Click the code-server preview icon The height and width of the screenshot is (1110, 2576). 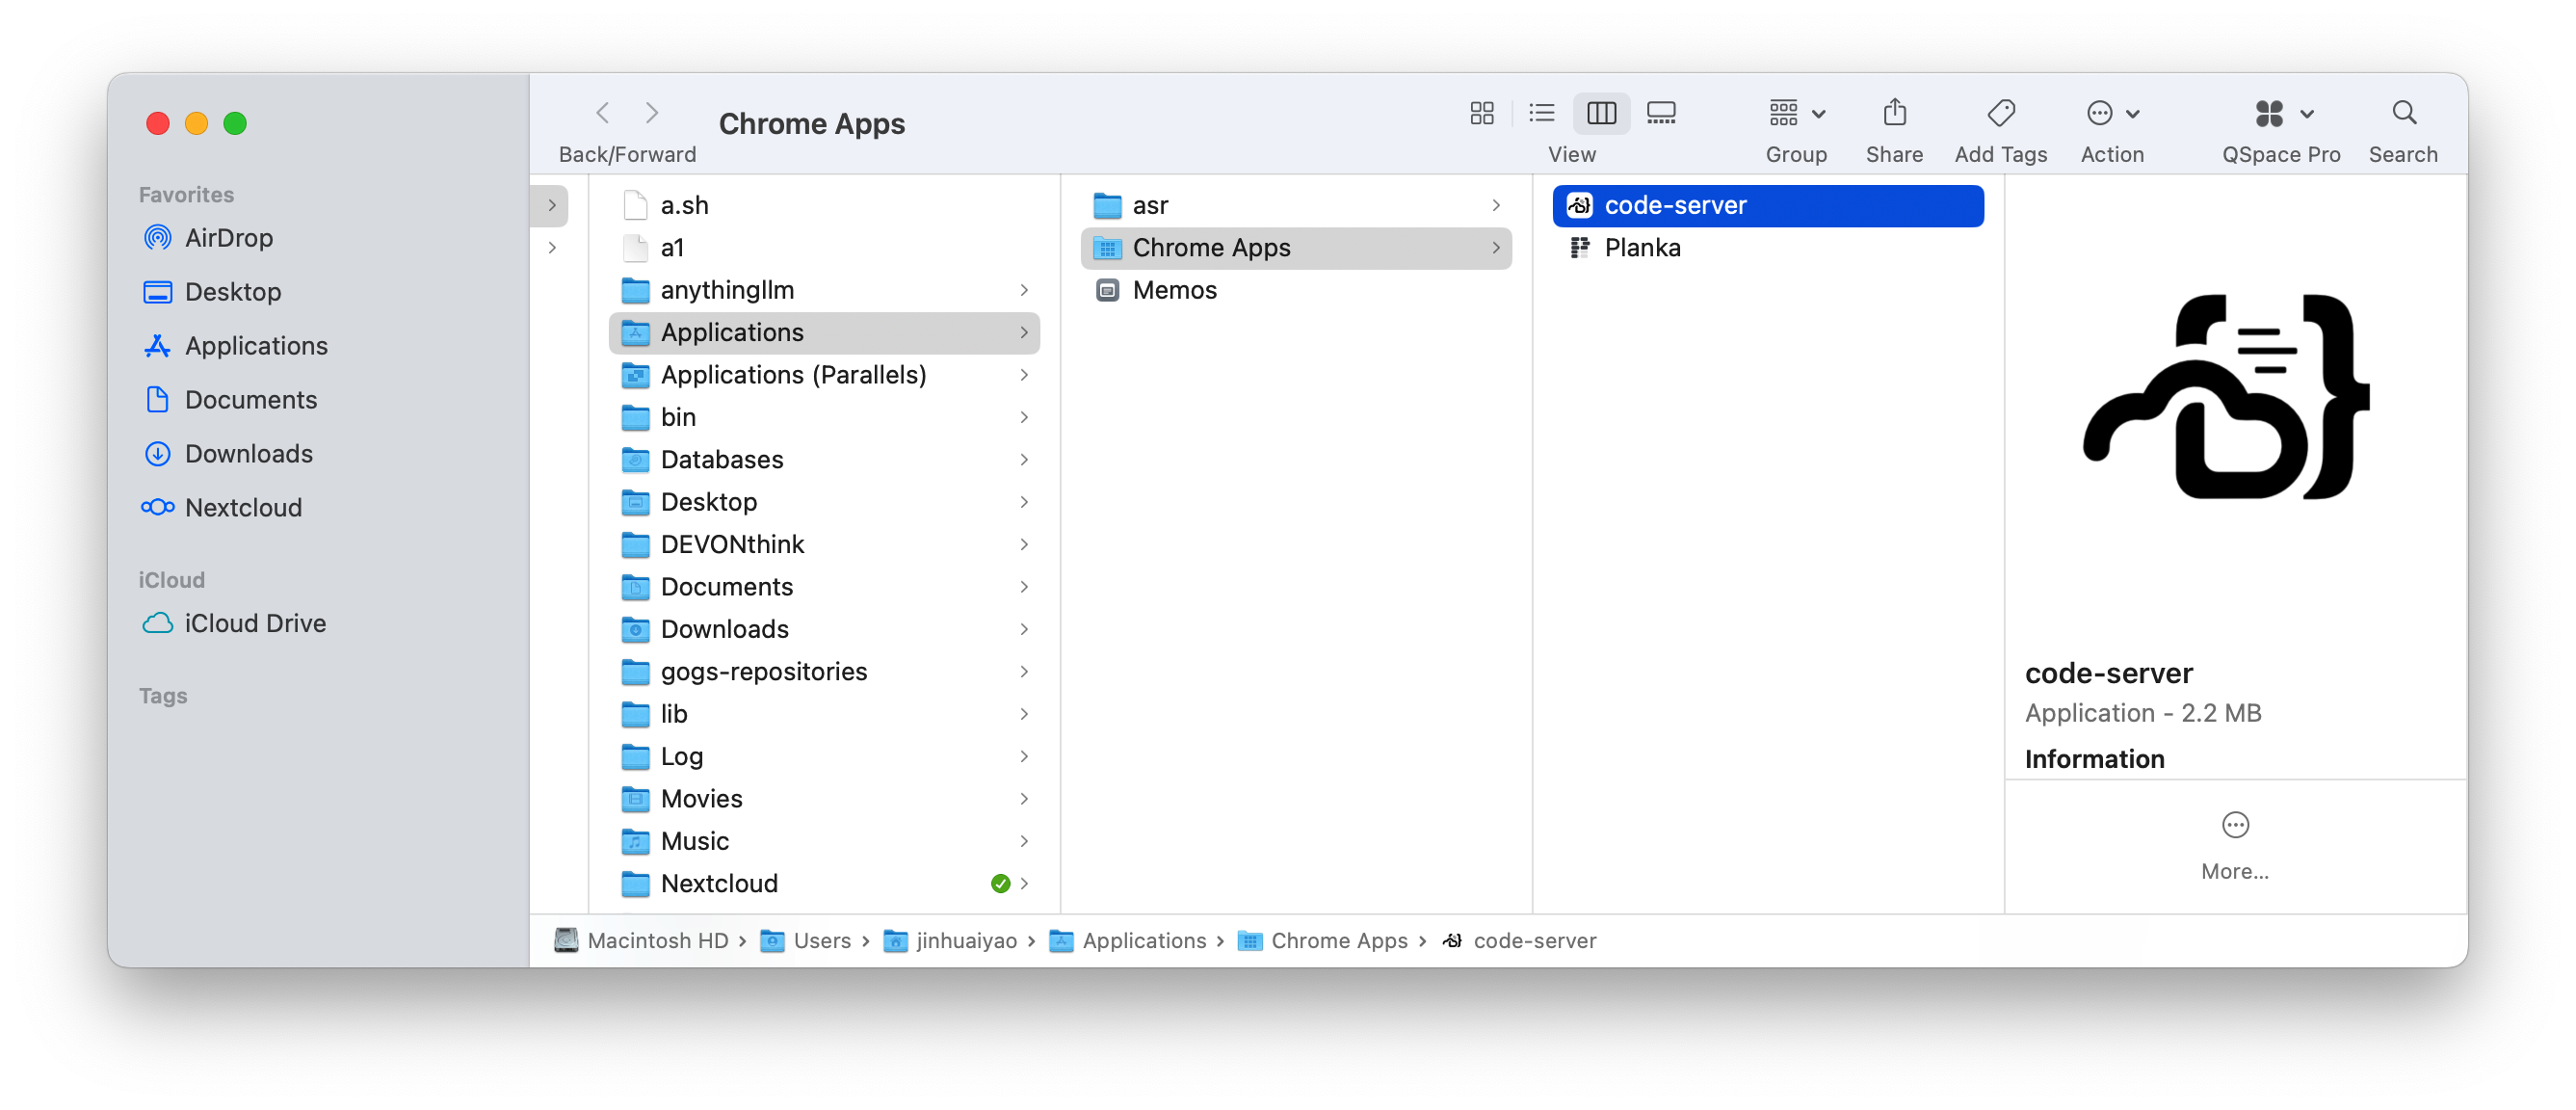point(2226,398)
